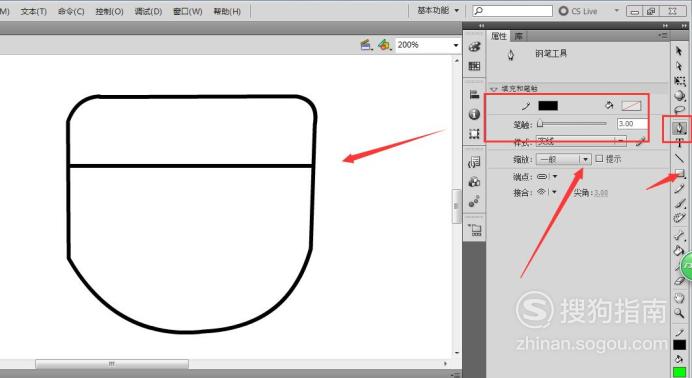Select the Bone tool
The image size is (692, 378).
tap(679, 236)
